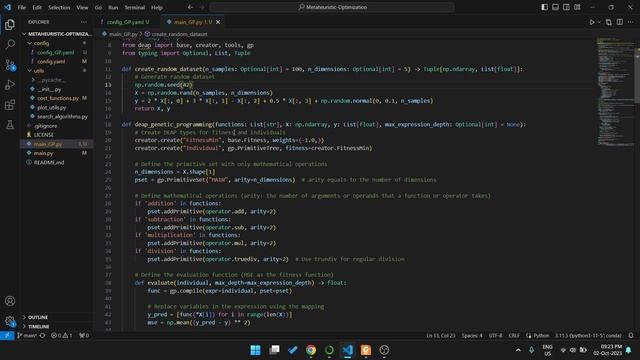Screen dimensions: 640x360
Task: Open the Edit menu
Action: click(37, 7)
